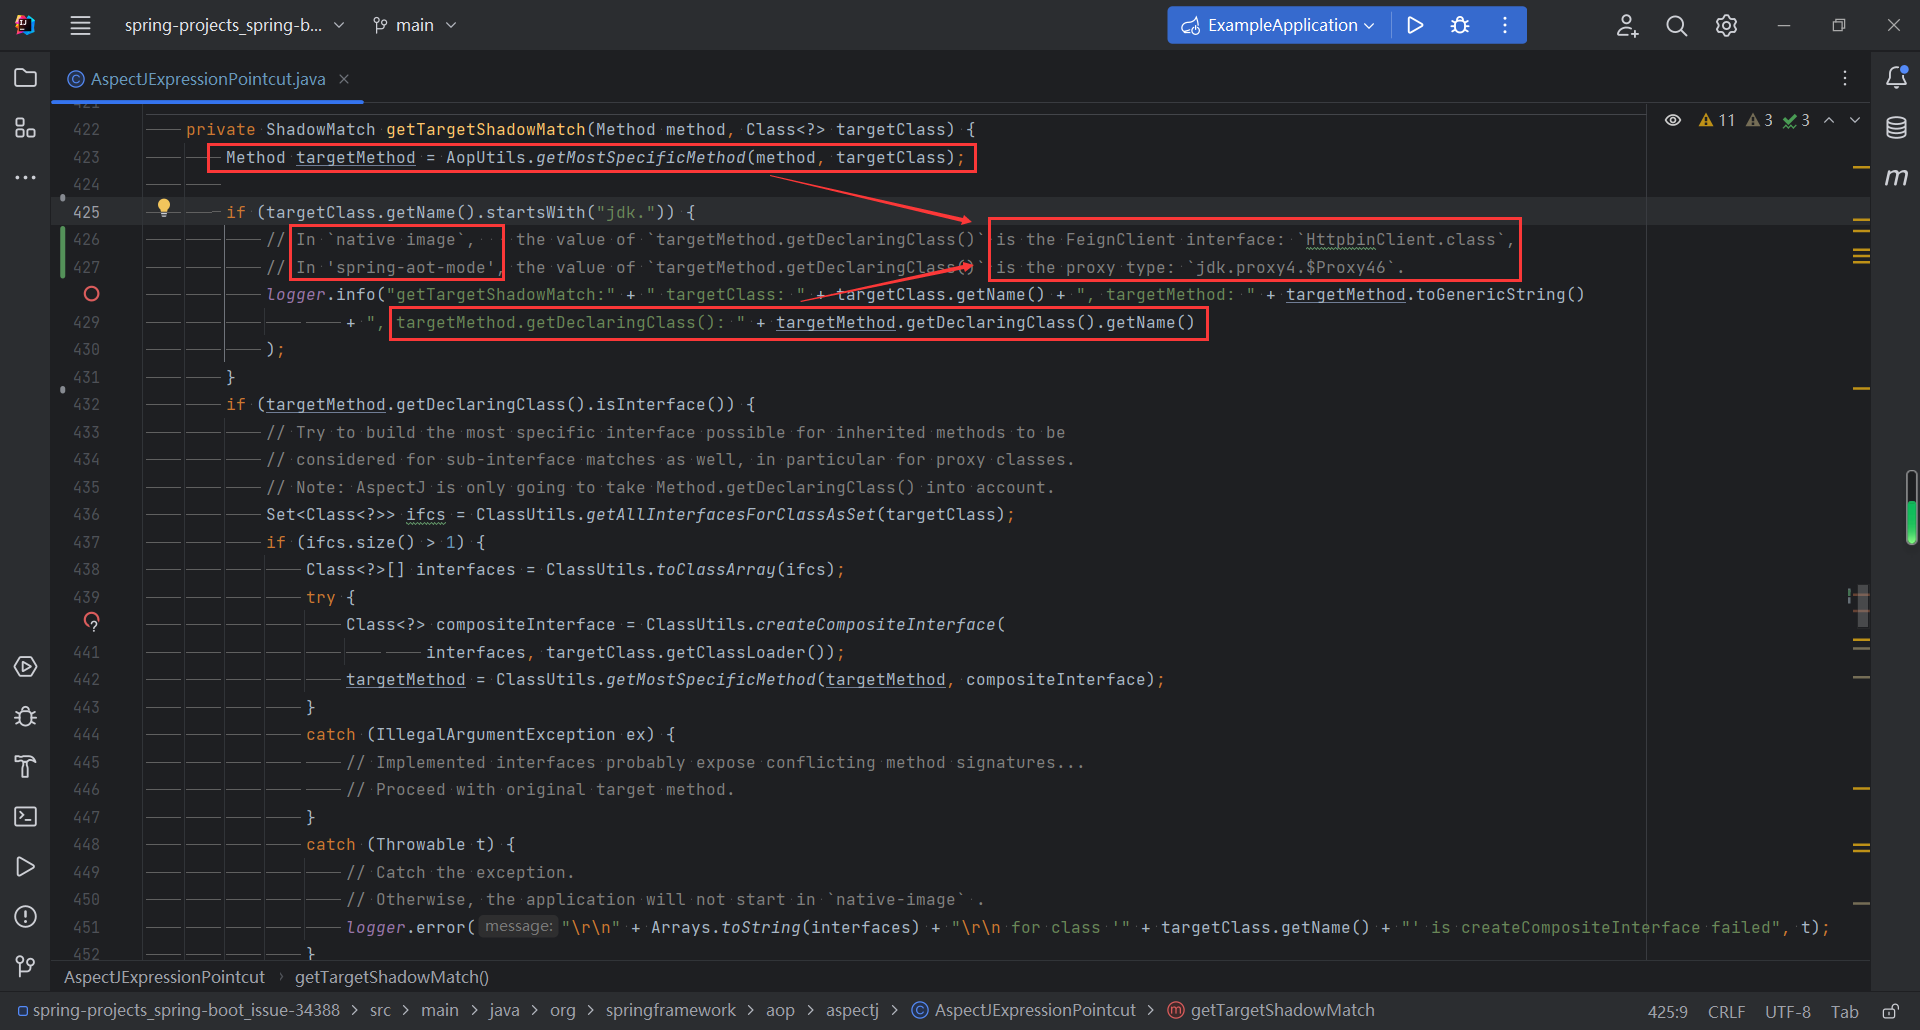Toggle the breakpoint on line 428

point(91,294)
